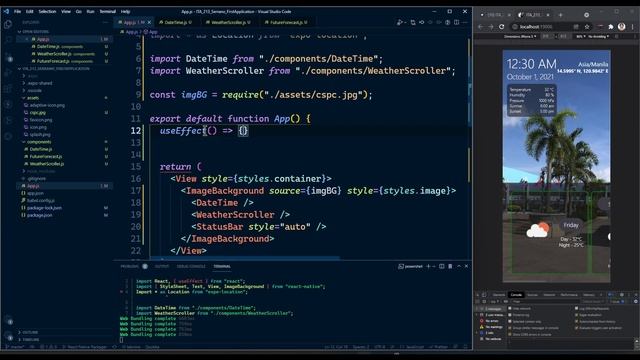Toggle Eager evaluation checkbox
The width and height of the screenshot is (640, 360).
point(576,315)
